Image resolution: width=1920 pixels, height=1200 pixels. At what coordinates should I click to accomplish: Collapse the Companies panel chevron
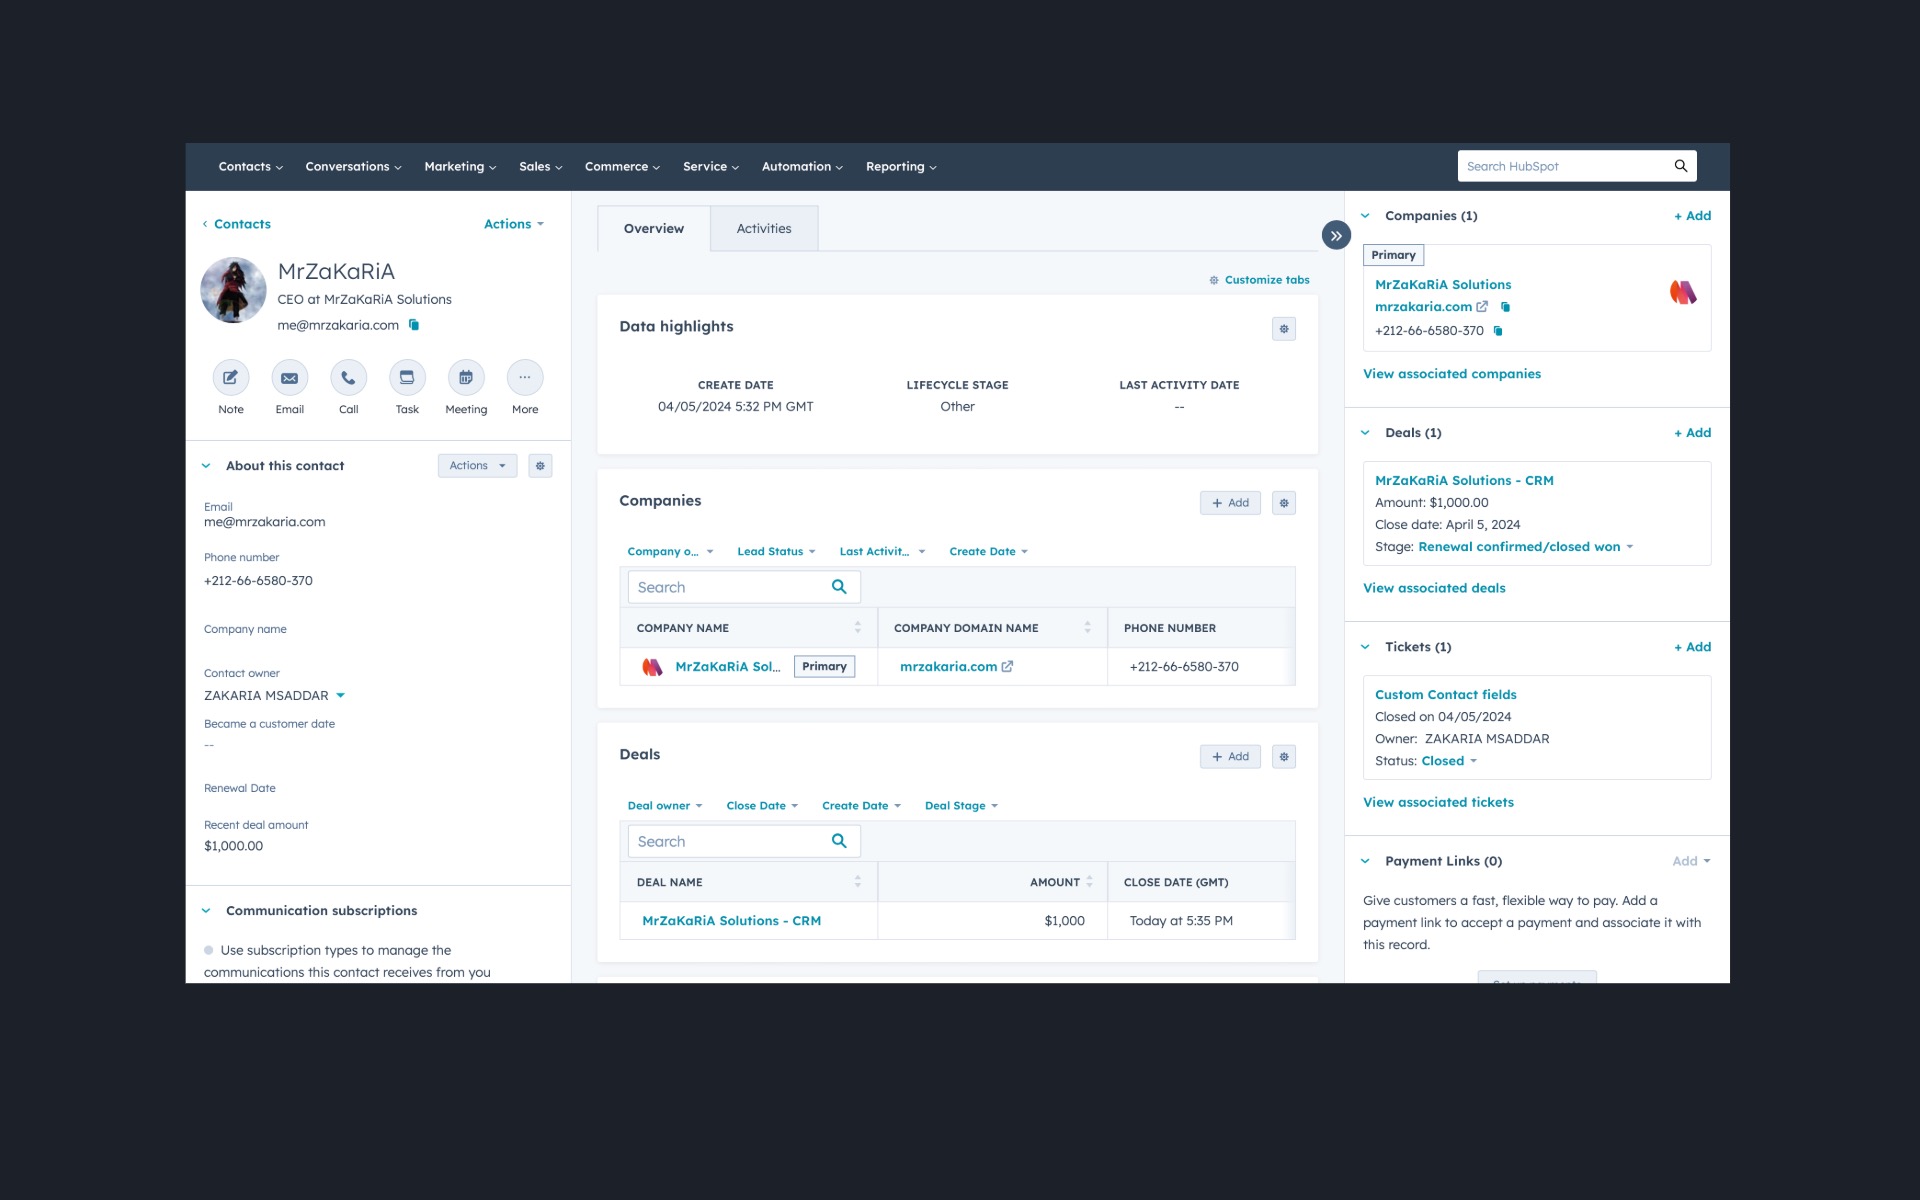(1368, 216)
